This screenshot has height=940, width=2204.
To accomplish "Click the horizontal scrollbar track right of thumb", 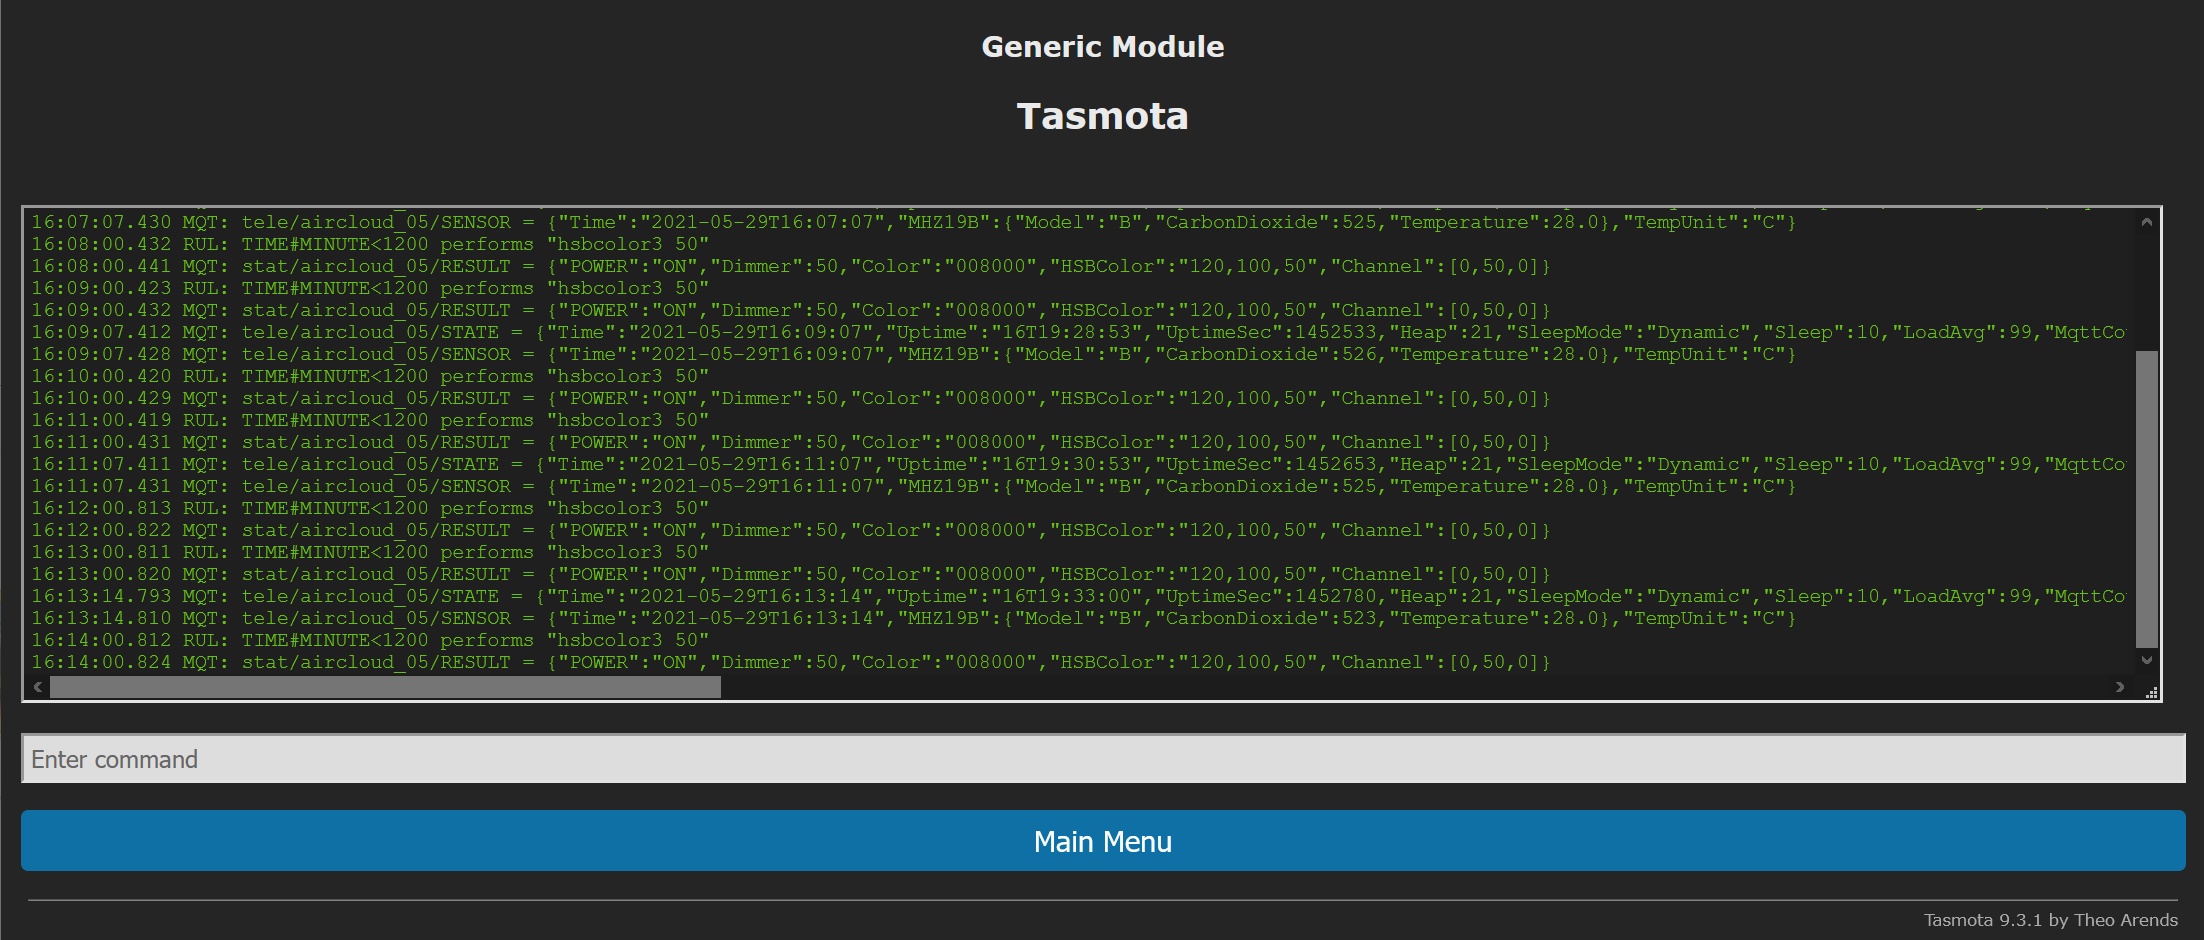I will point(1400,687).
